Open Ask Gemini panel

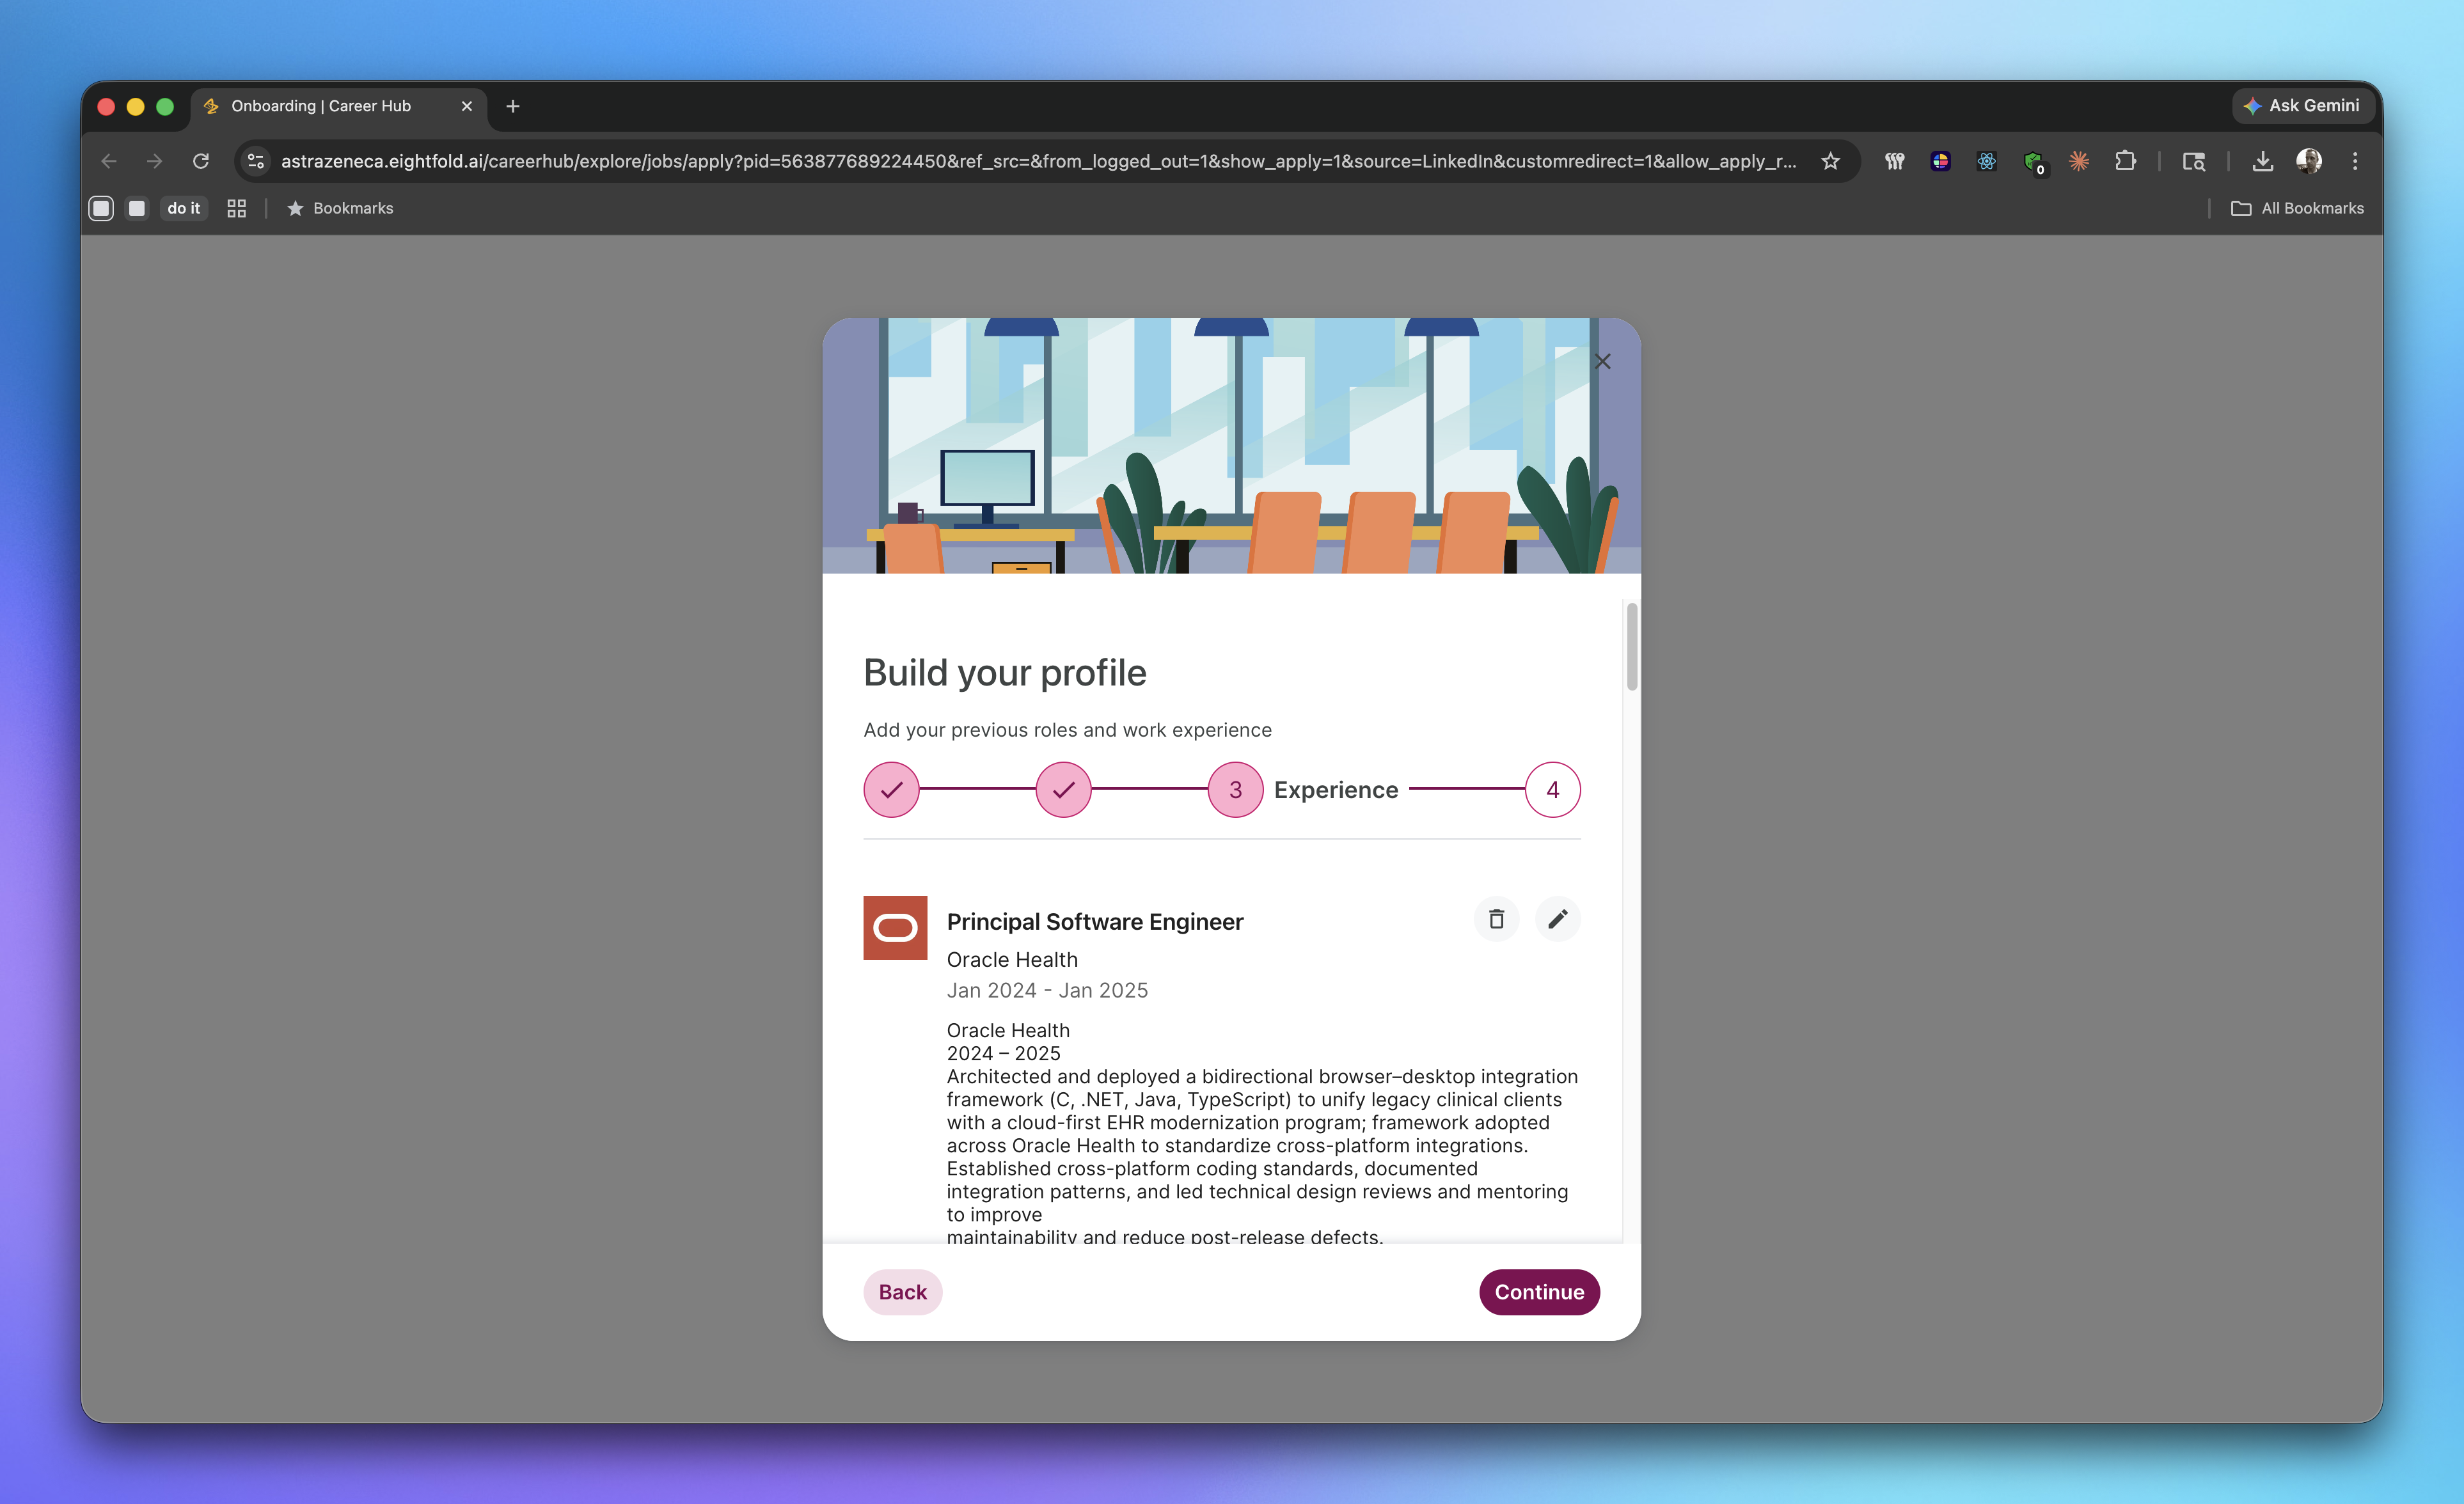click(x=2302, y=105)
